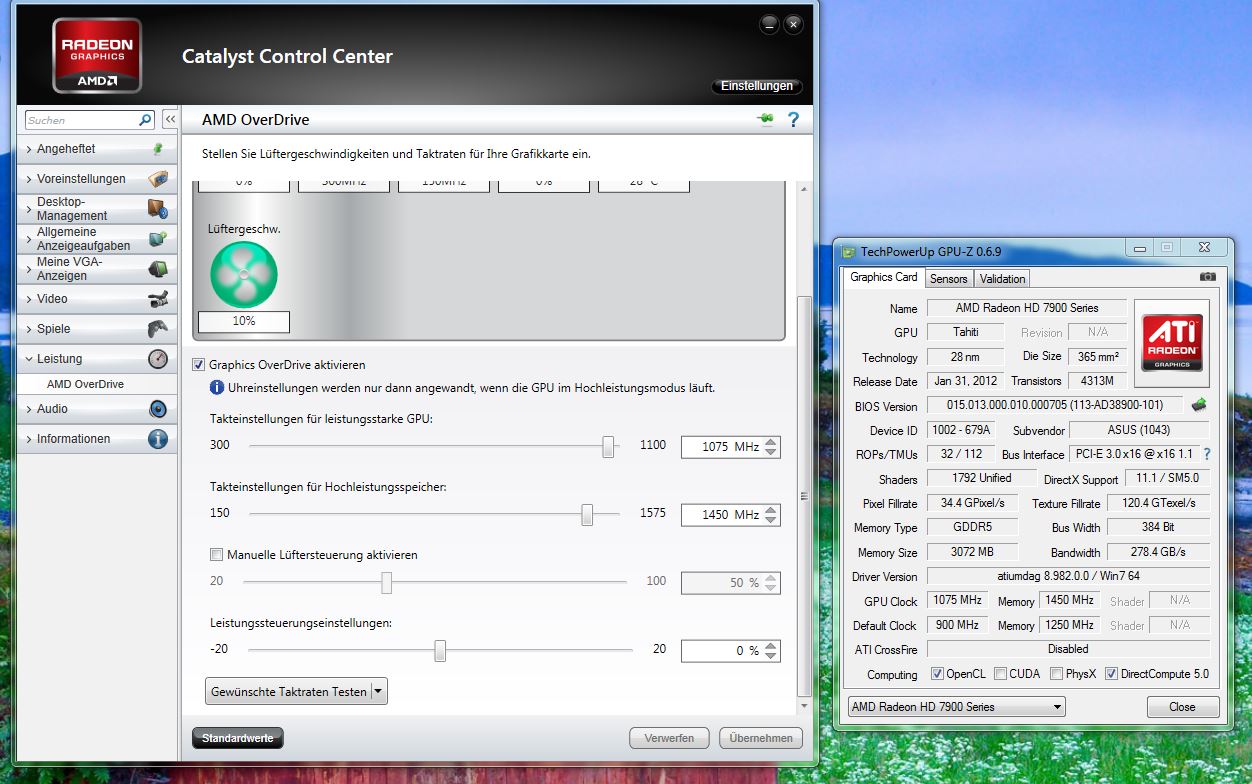Select Graphics Card tab in GPU-Z
The image size is (1252, 784).
(x=883, y=277)
